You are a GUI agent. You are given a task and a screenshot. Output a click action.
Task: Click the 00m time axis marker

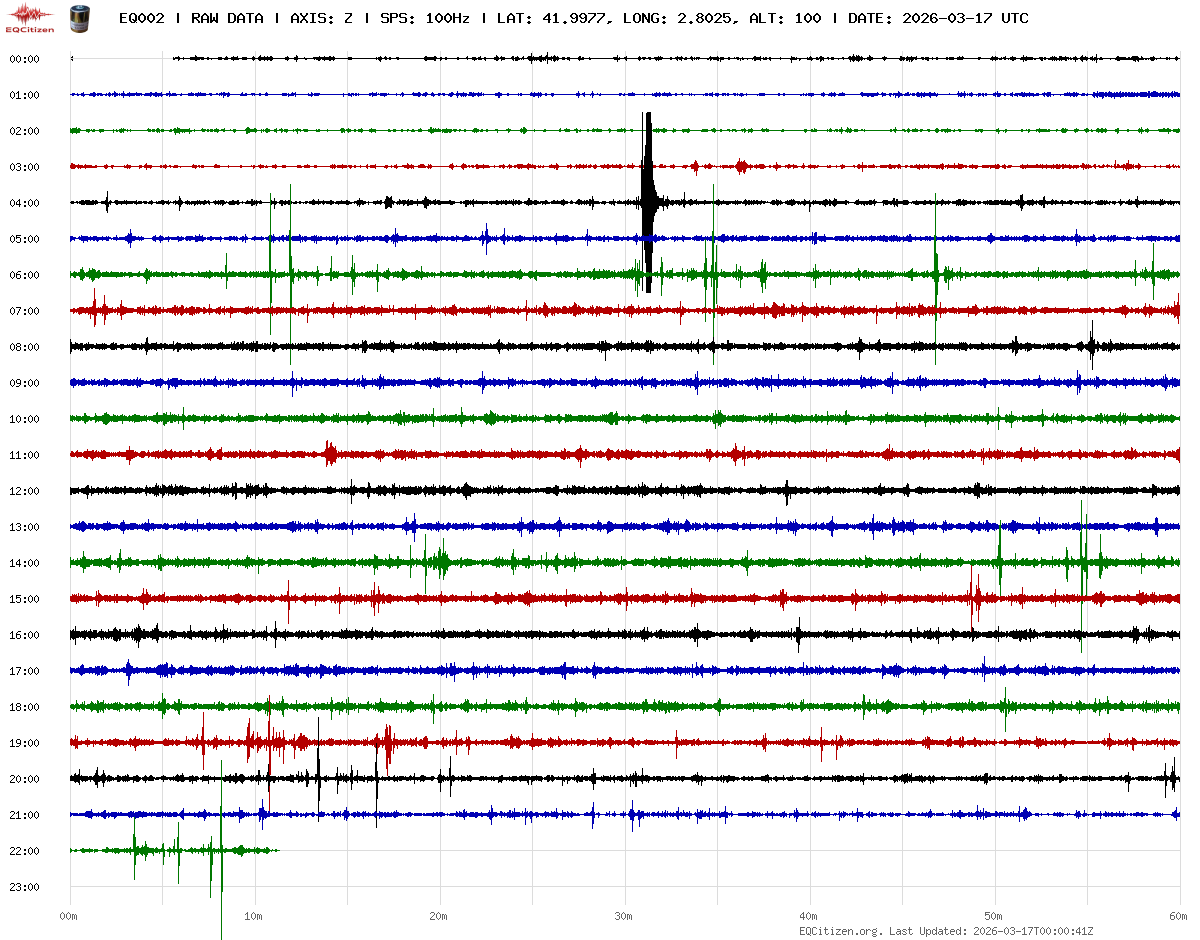(69, 916)
